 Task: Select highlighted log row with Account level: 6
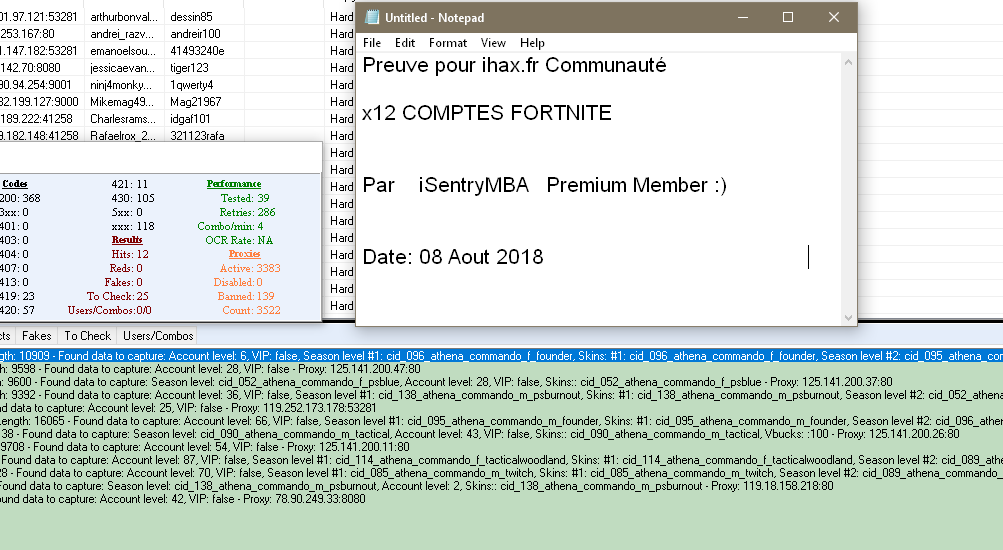coord(502,356)
